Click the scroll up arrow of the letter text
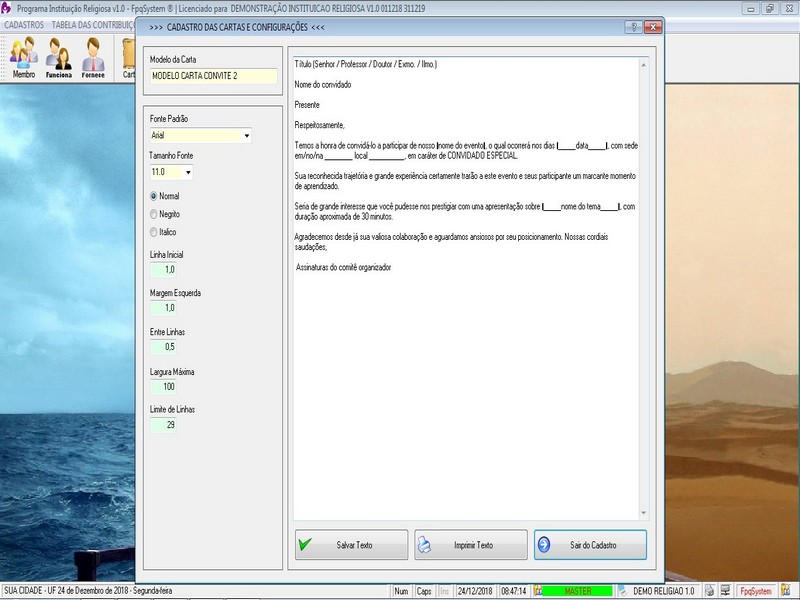The width and height of the screenshot is (800, 600). click(x=643, y=65)
